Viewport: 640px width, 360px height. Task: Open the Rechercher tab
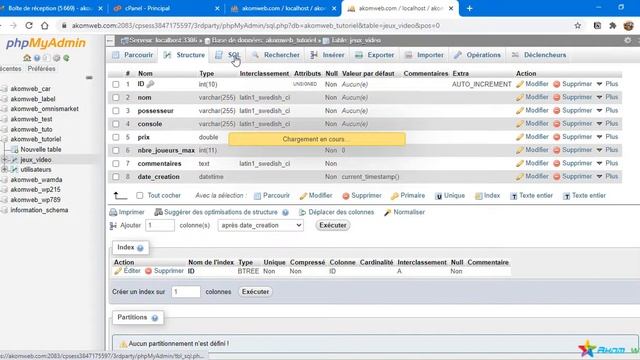click(x=276, y=55)
